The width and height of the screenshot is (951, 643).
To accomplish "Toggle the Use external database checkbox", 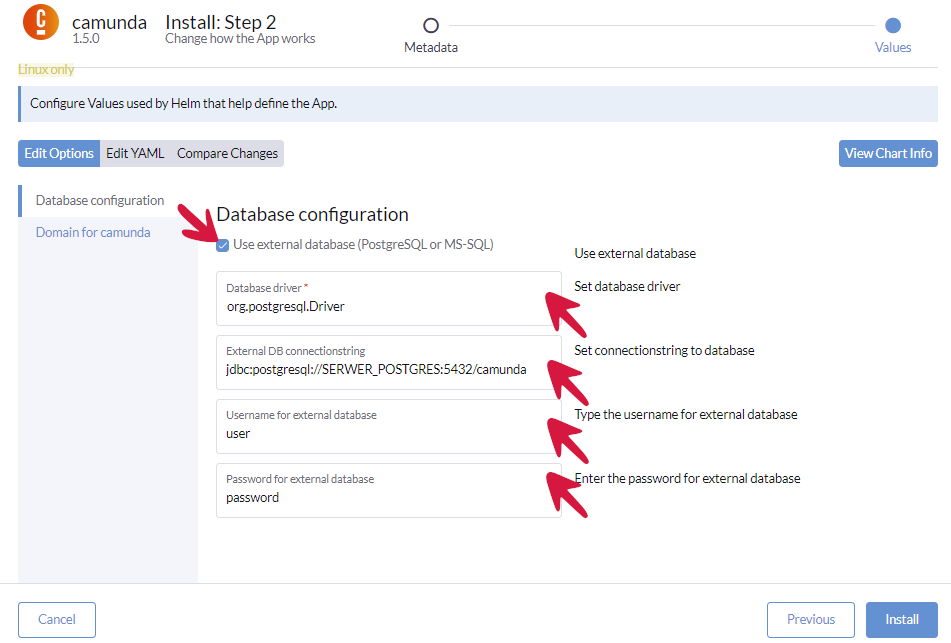I will pyautogui.click(x=223, y=245).
